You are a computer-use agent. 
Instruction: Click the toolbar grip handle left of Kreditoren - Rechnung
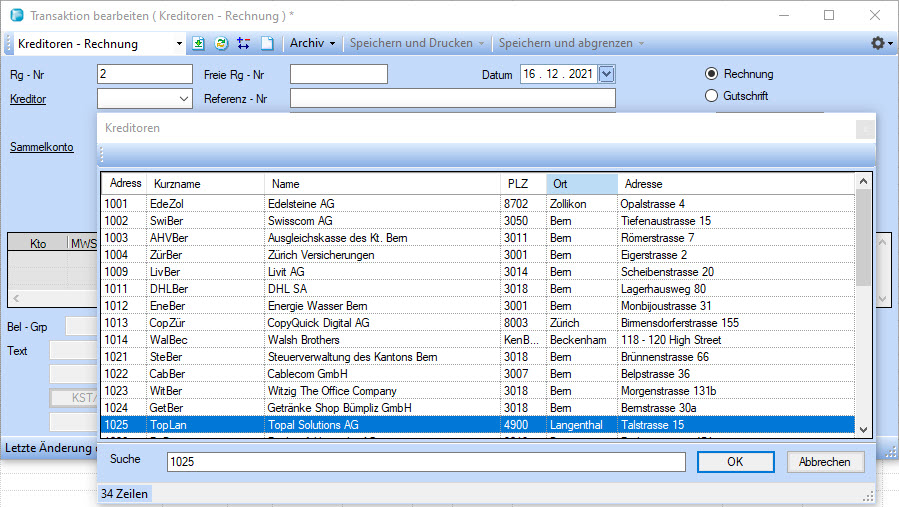tap(9, 44)
